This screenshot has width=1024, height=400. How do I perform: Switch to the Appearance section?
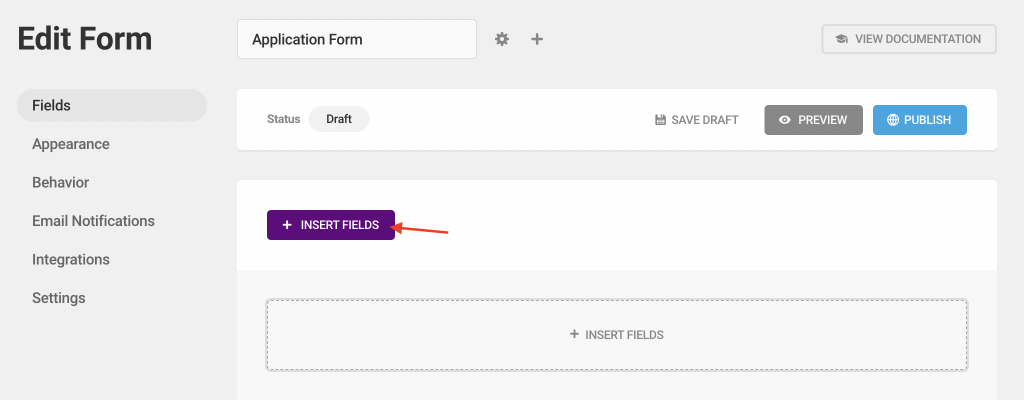pos(71,144)
